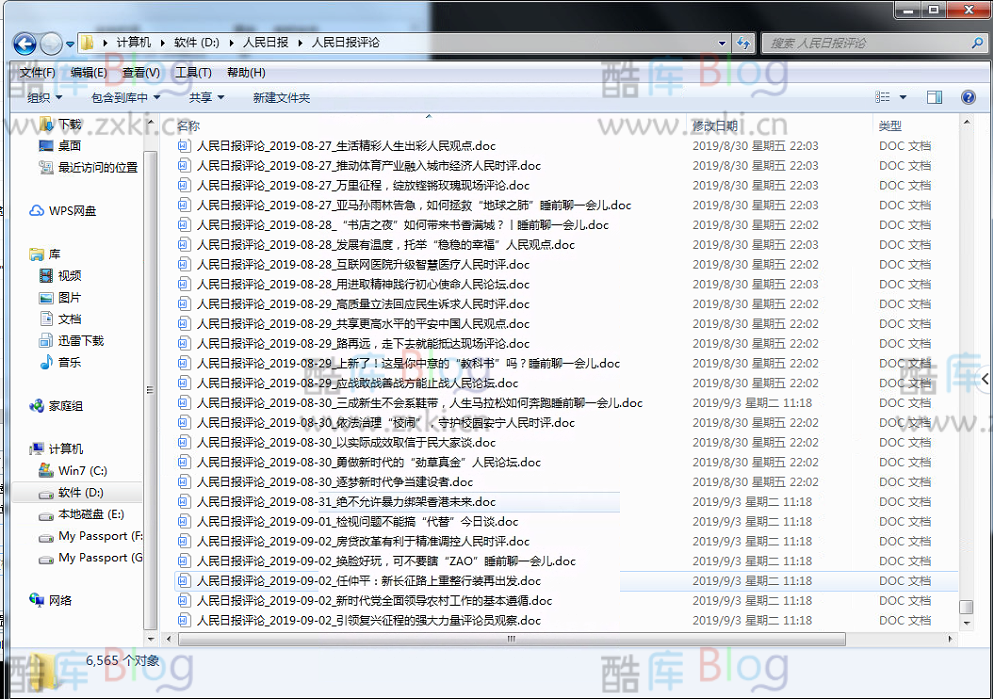The width and height of the screenshot is (993, 699).
Task: Open the view options dropdown arrow
Action: [903, 98]
